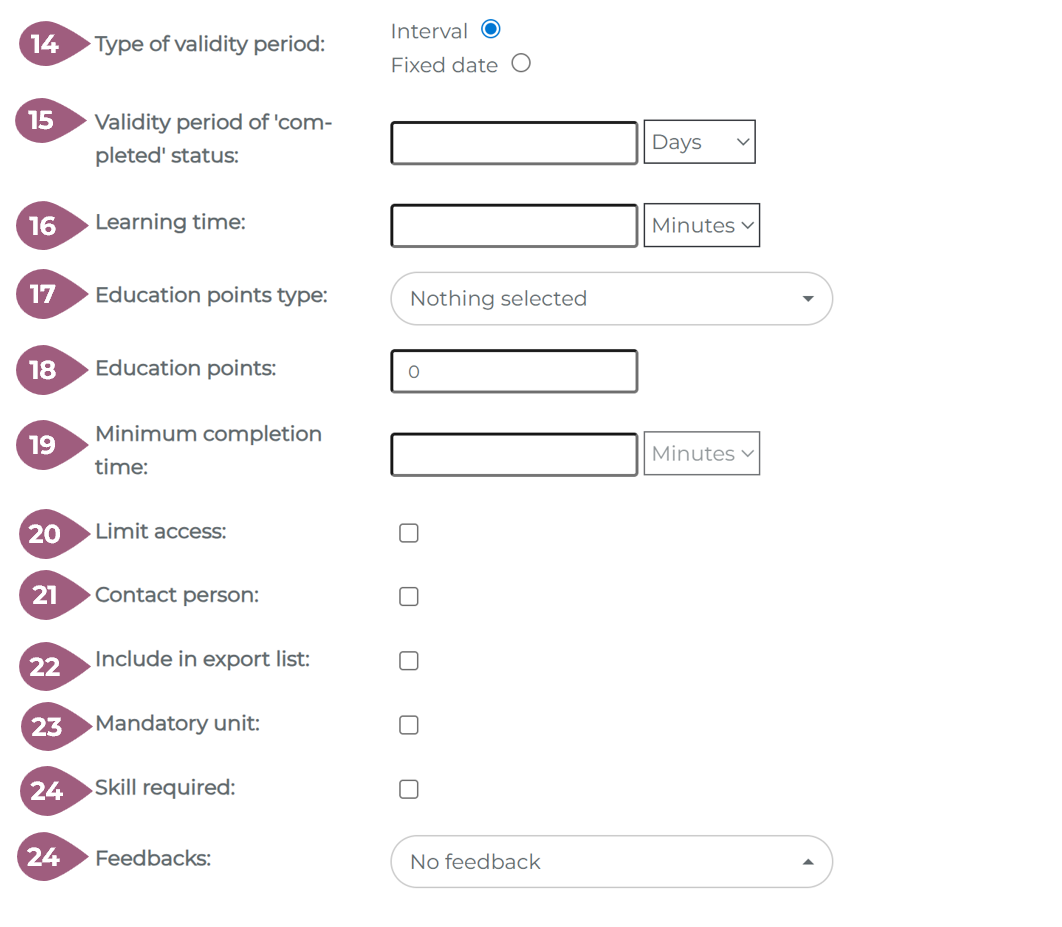Viewport: 1062px width, 927px height.
Task: Toggle the Skill required checkbox
Action: (x=408, y=789)
